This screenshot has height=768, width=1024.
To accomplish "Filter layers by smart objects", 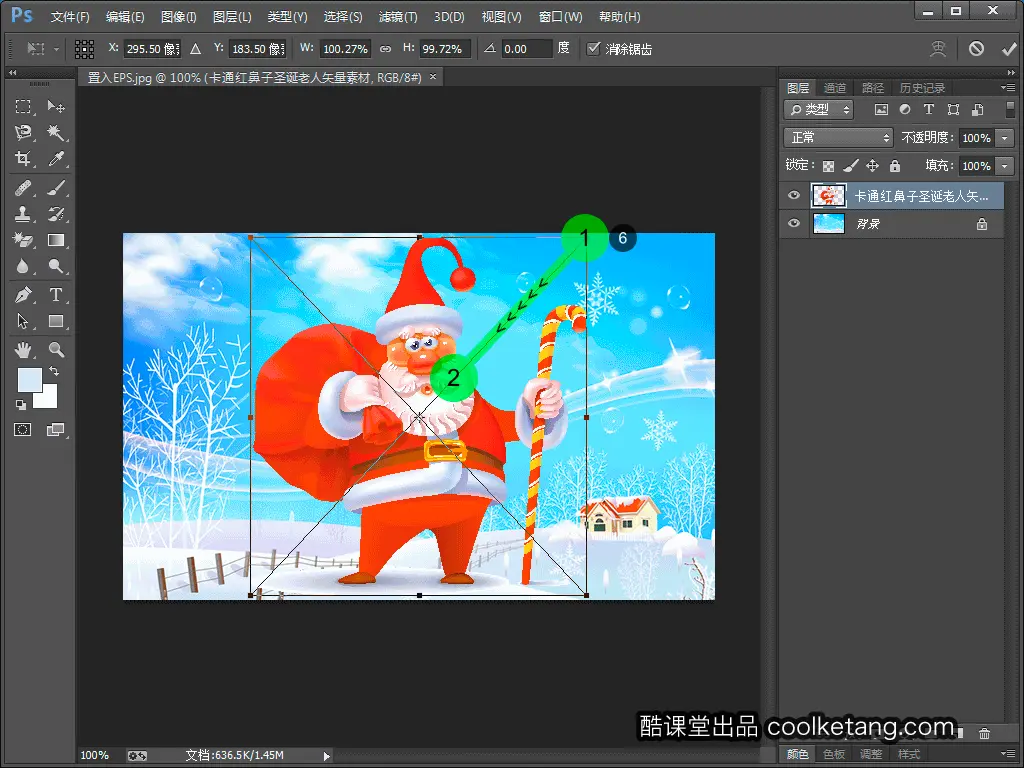I will [x=978, y=110].
